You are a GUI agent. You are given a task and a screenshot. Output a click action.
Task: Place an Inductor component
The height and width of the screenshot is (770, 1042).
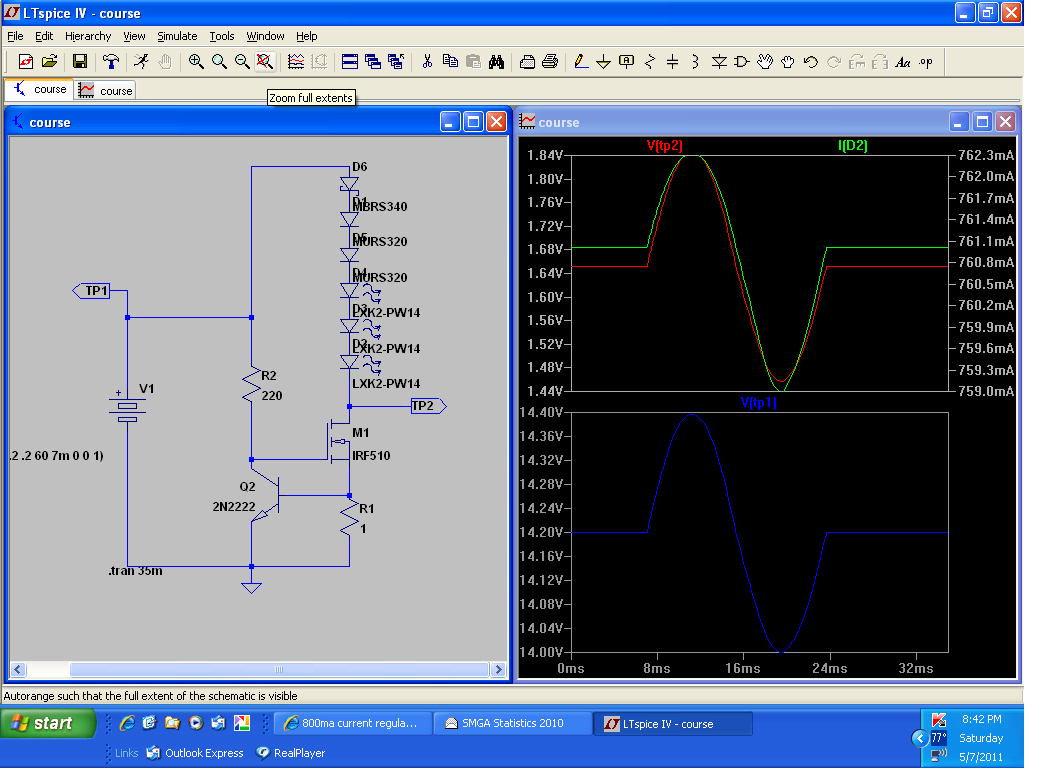tap(695, 62)
